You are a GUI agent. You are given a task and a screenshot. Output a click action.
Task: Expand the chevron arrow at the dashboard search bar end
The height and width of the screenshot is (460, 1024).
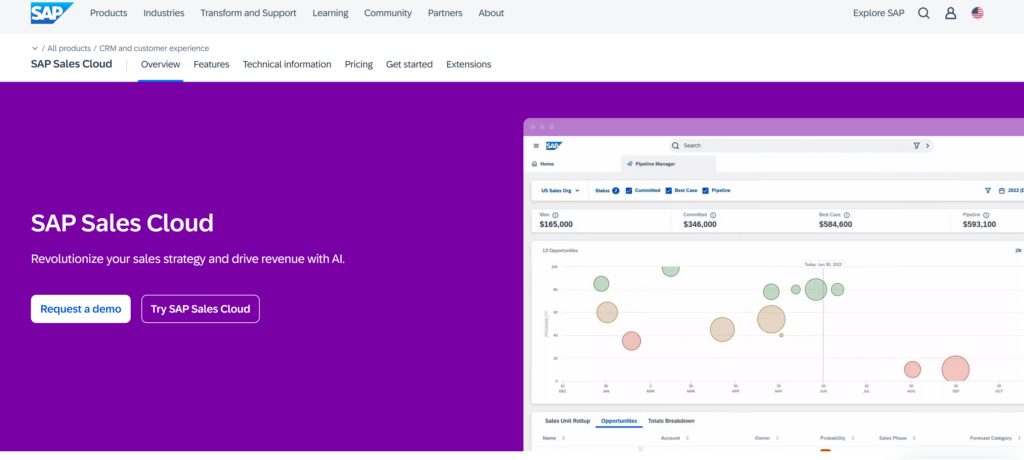[x=927, y=146]
